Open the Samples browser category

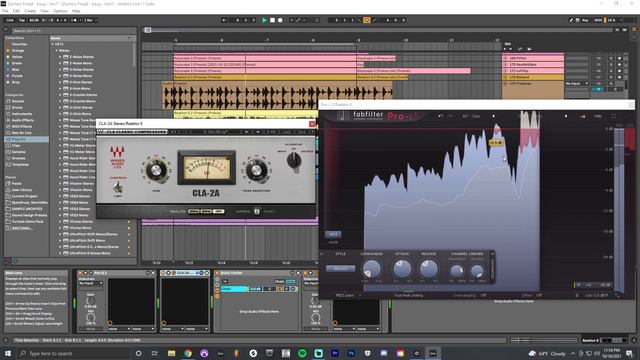18,152
